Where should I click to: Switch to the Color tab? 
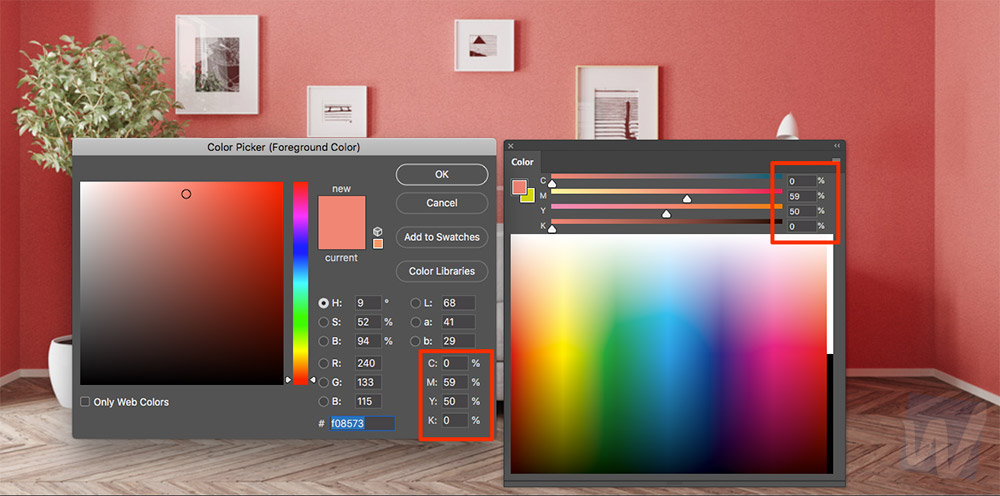pos(522,162)
